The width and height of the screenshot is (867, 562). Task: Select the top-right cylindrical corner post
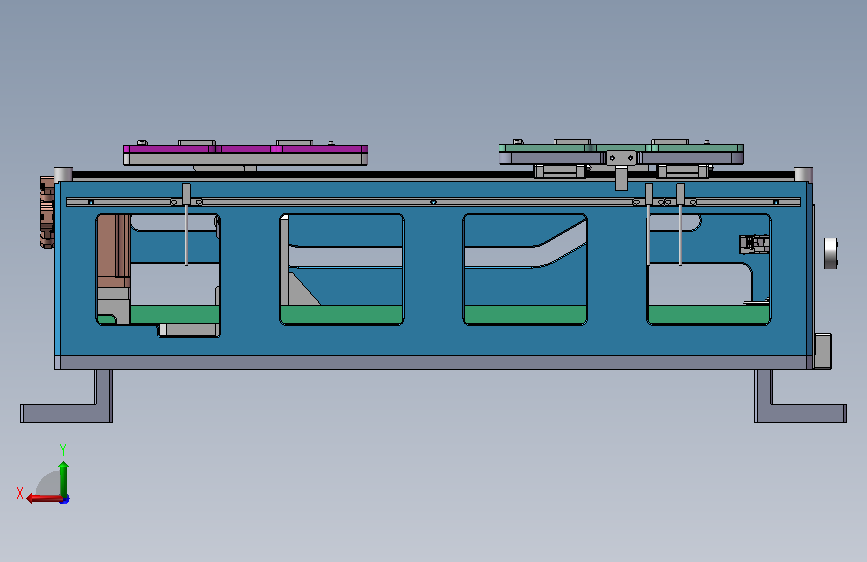coord(803,174)
